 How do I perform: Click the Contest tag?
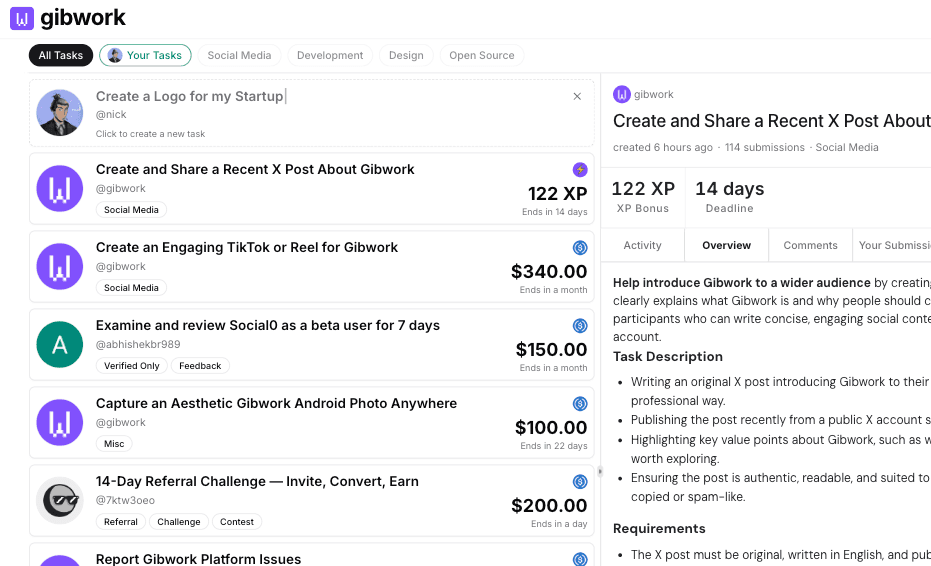[x=237, y=521]
